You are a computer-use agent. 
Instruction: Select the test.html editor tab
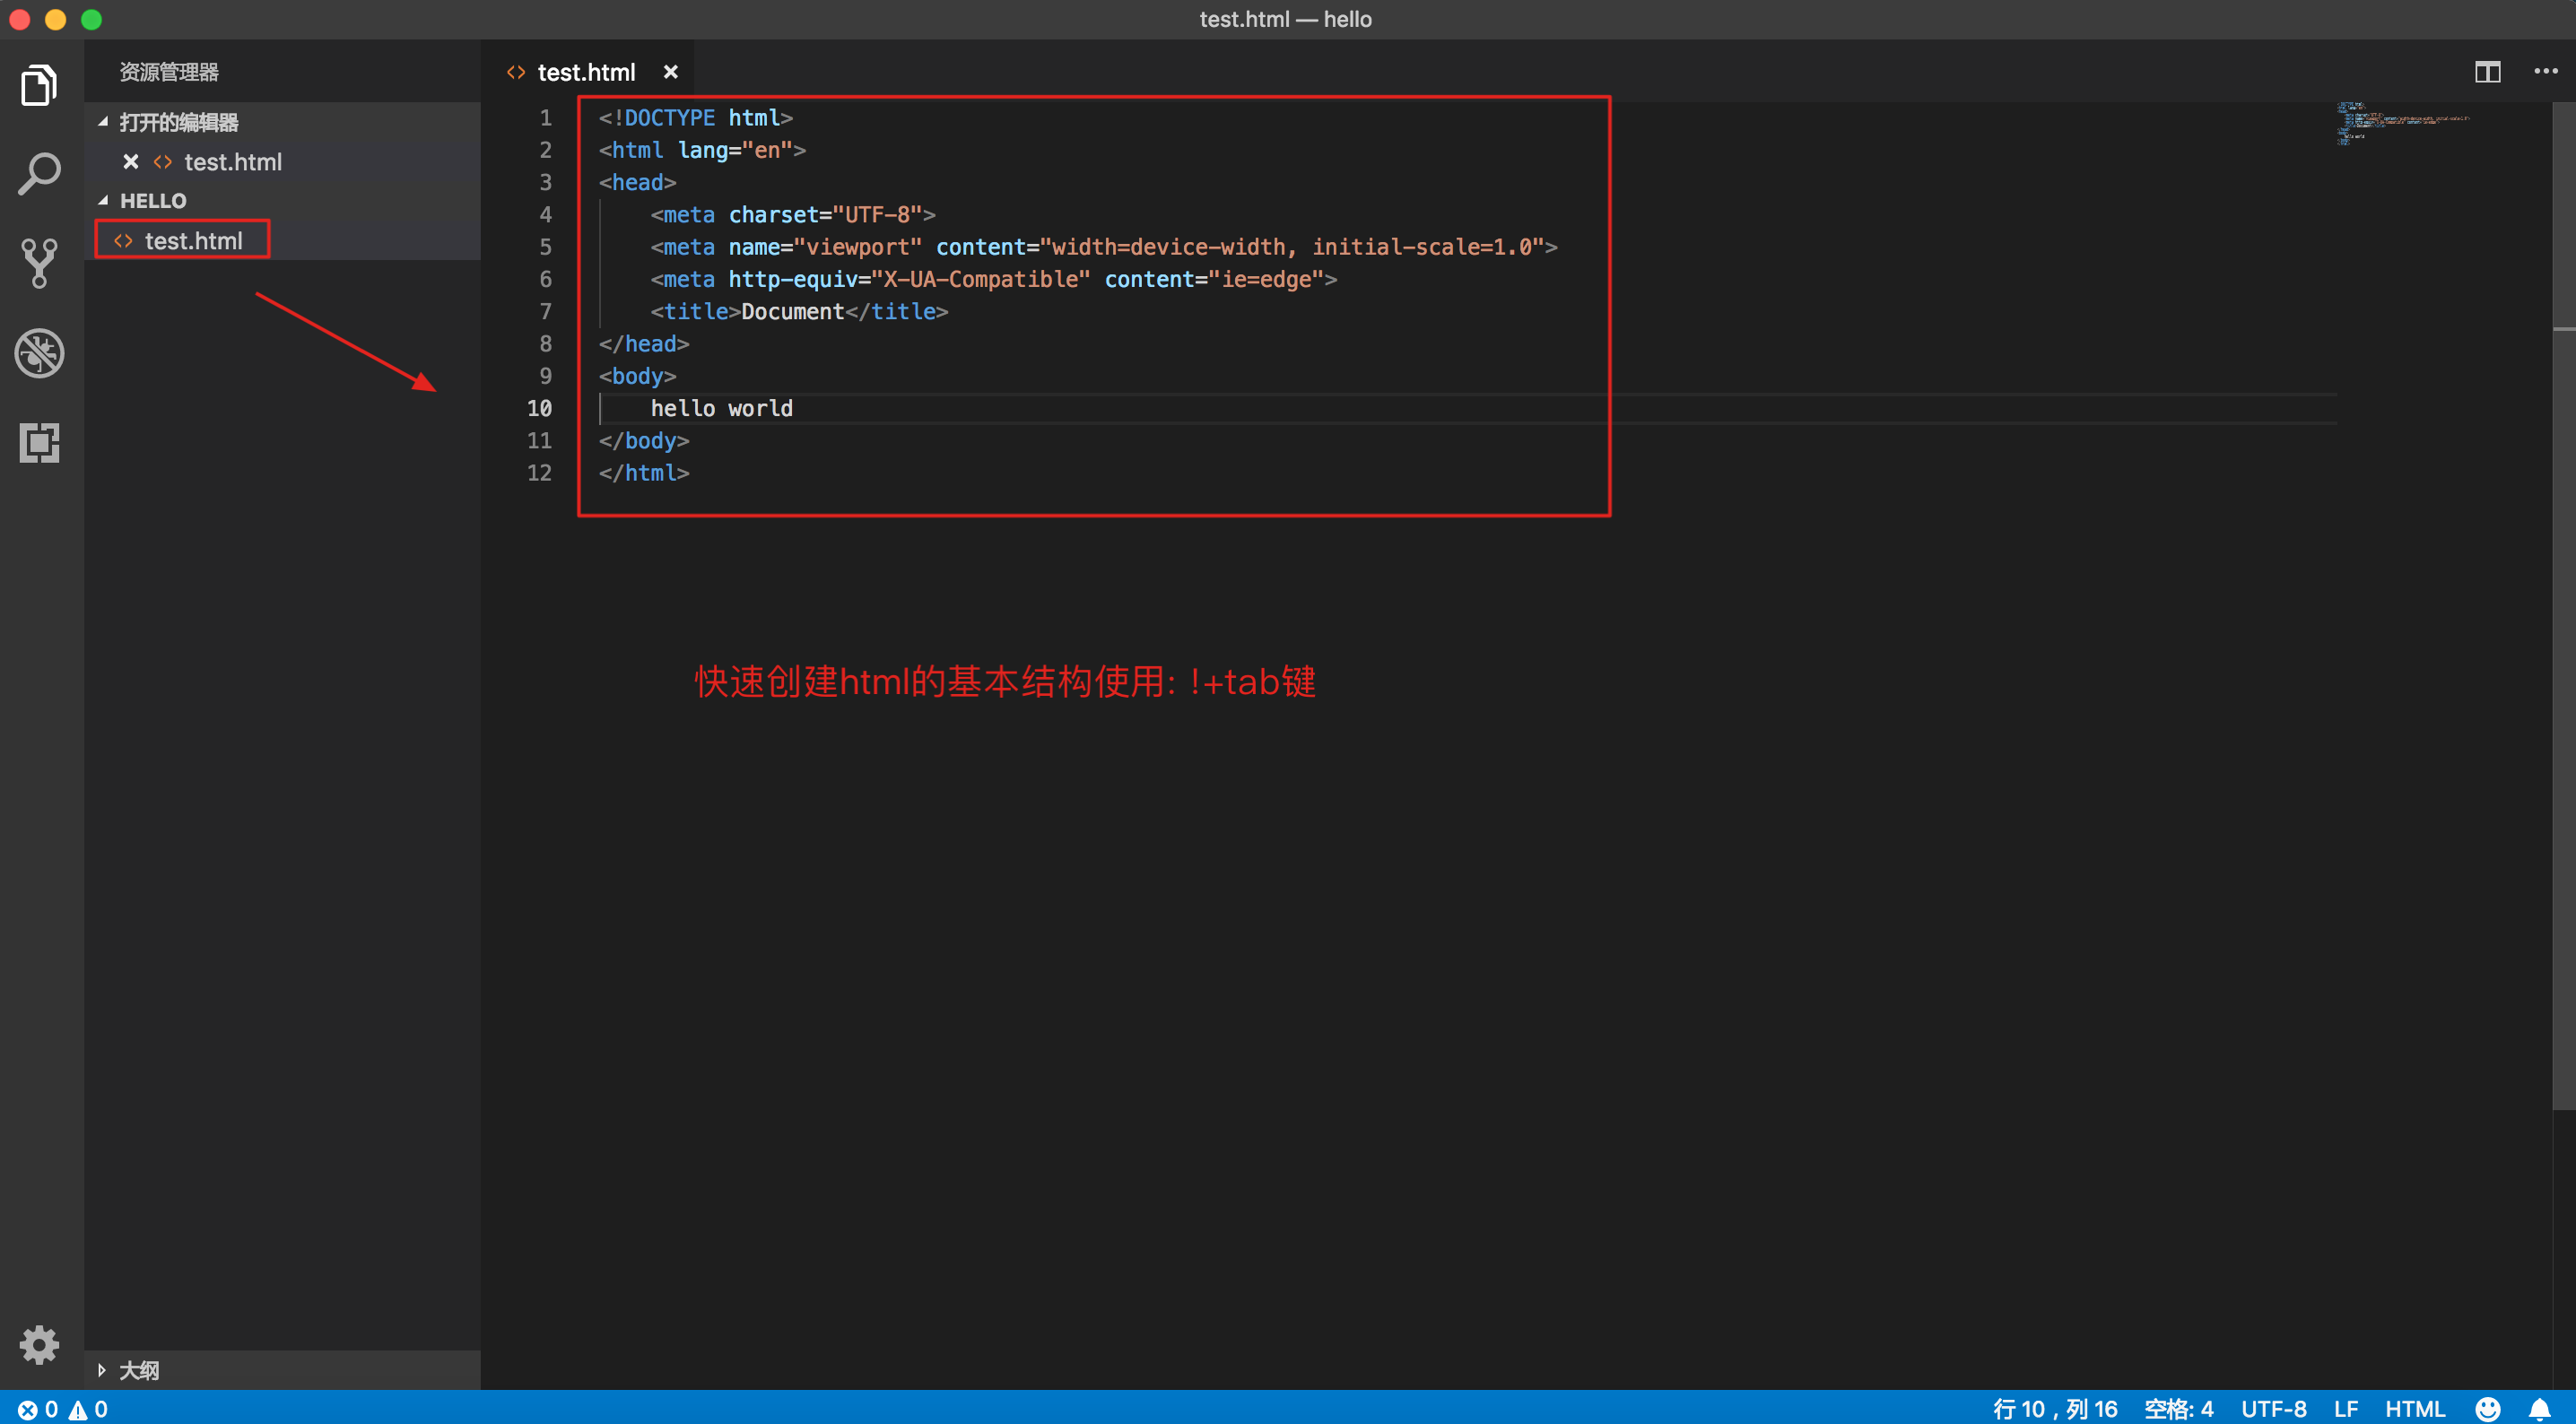(x=585, y=72)
